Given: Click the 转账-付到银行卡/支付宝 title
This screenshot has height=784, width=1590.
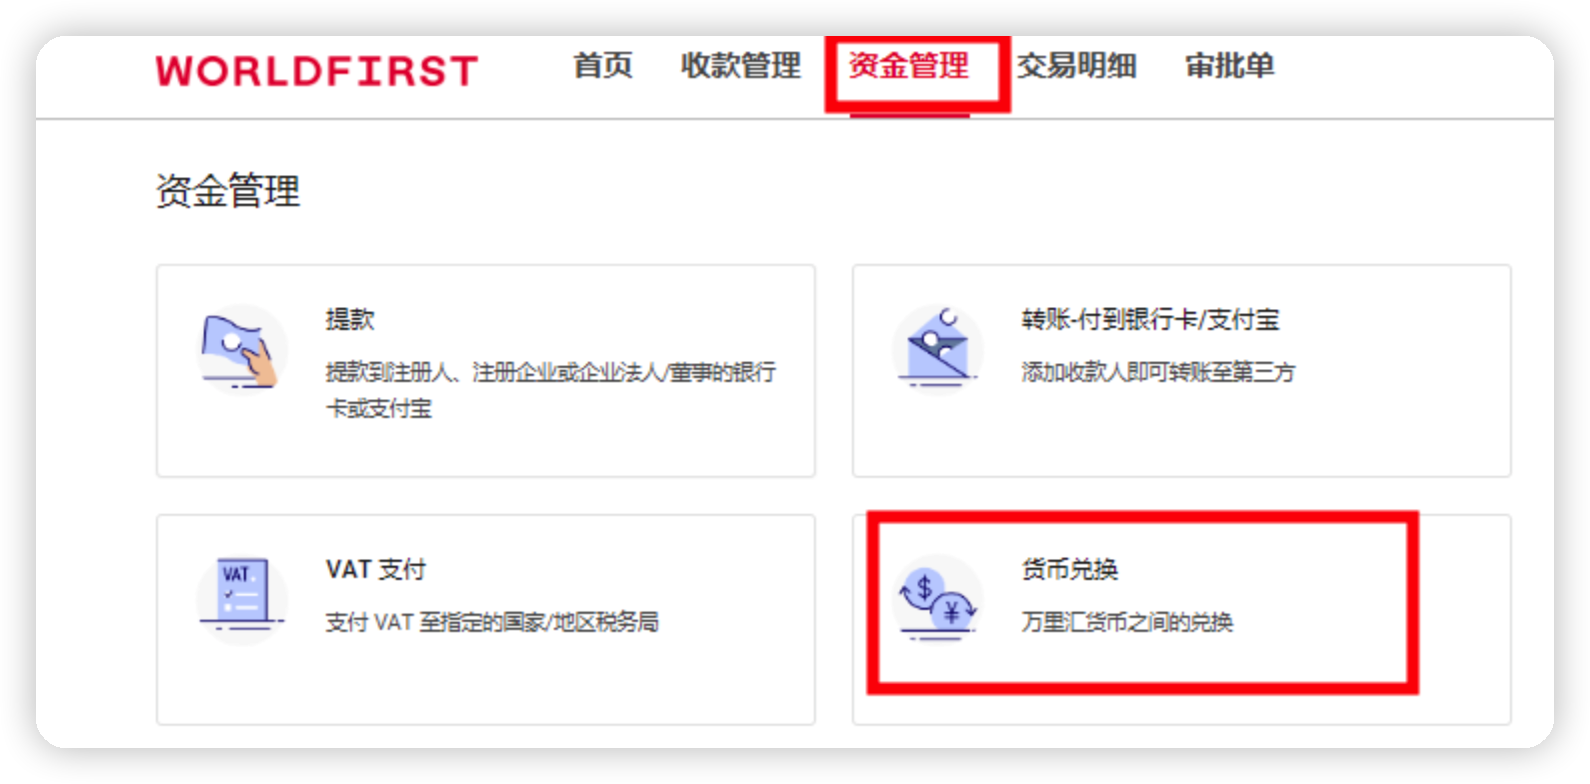Looking at the screenshot, I should 1150,319.
